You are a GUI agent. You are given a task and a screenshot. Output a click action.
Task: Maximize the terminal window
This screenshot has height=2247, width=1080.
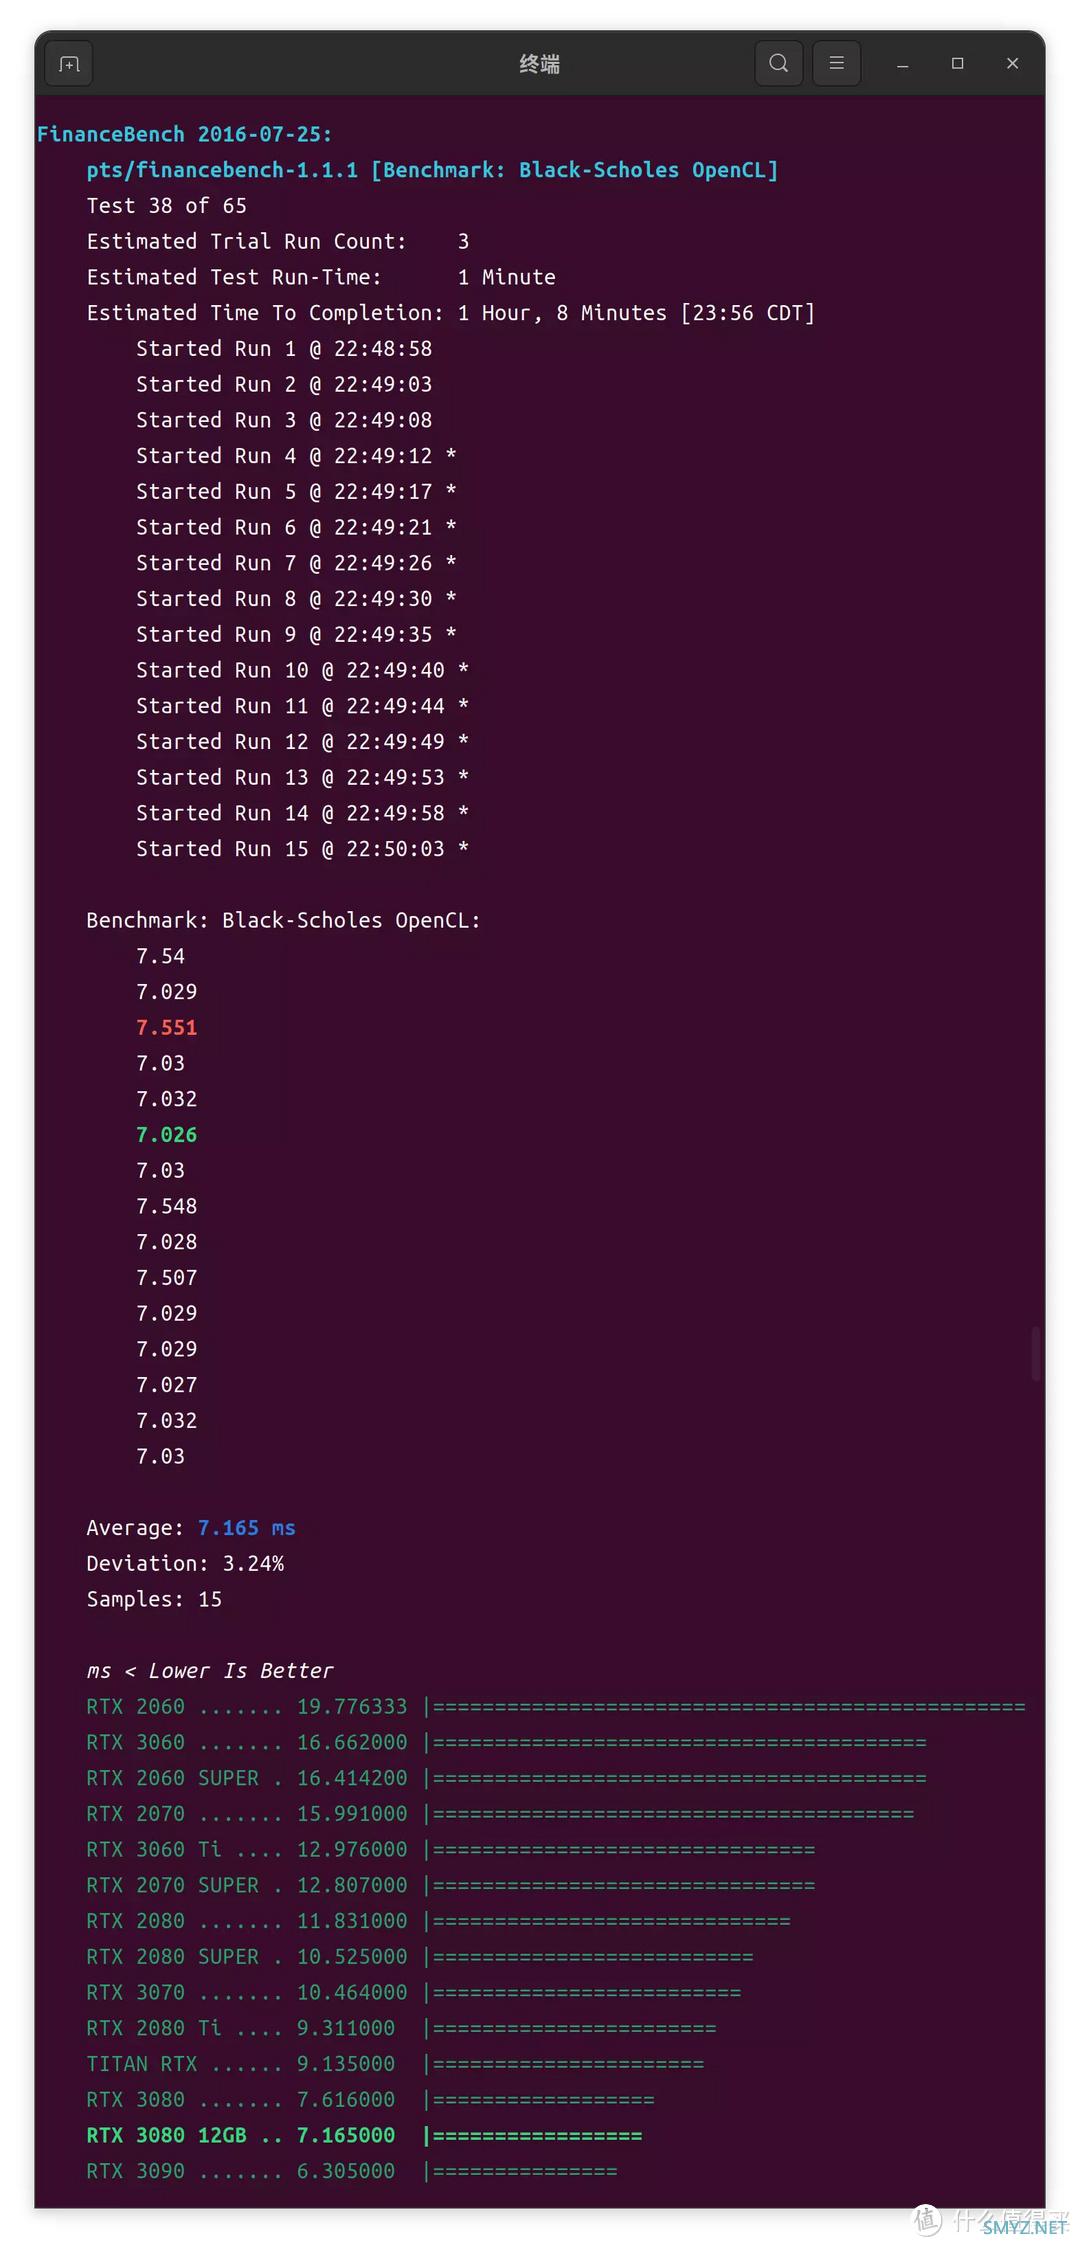[x=957, y=64]
